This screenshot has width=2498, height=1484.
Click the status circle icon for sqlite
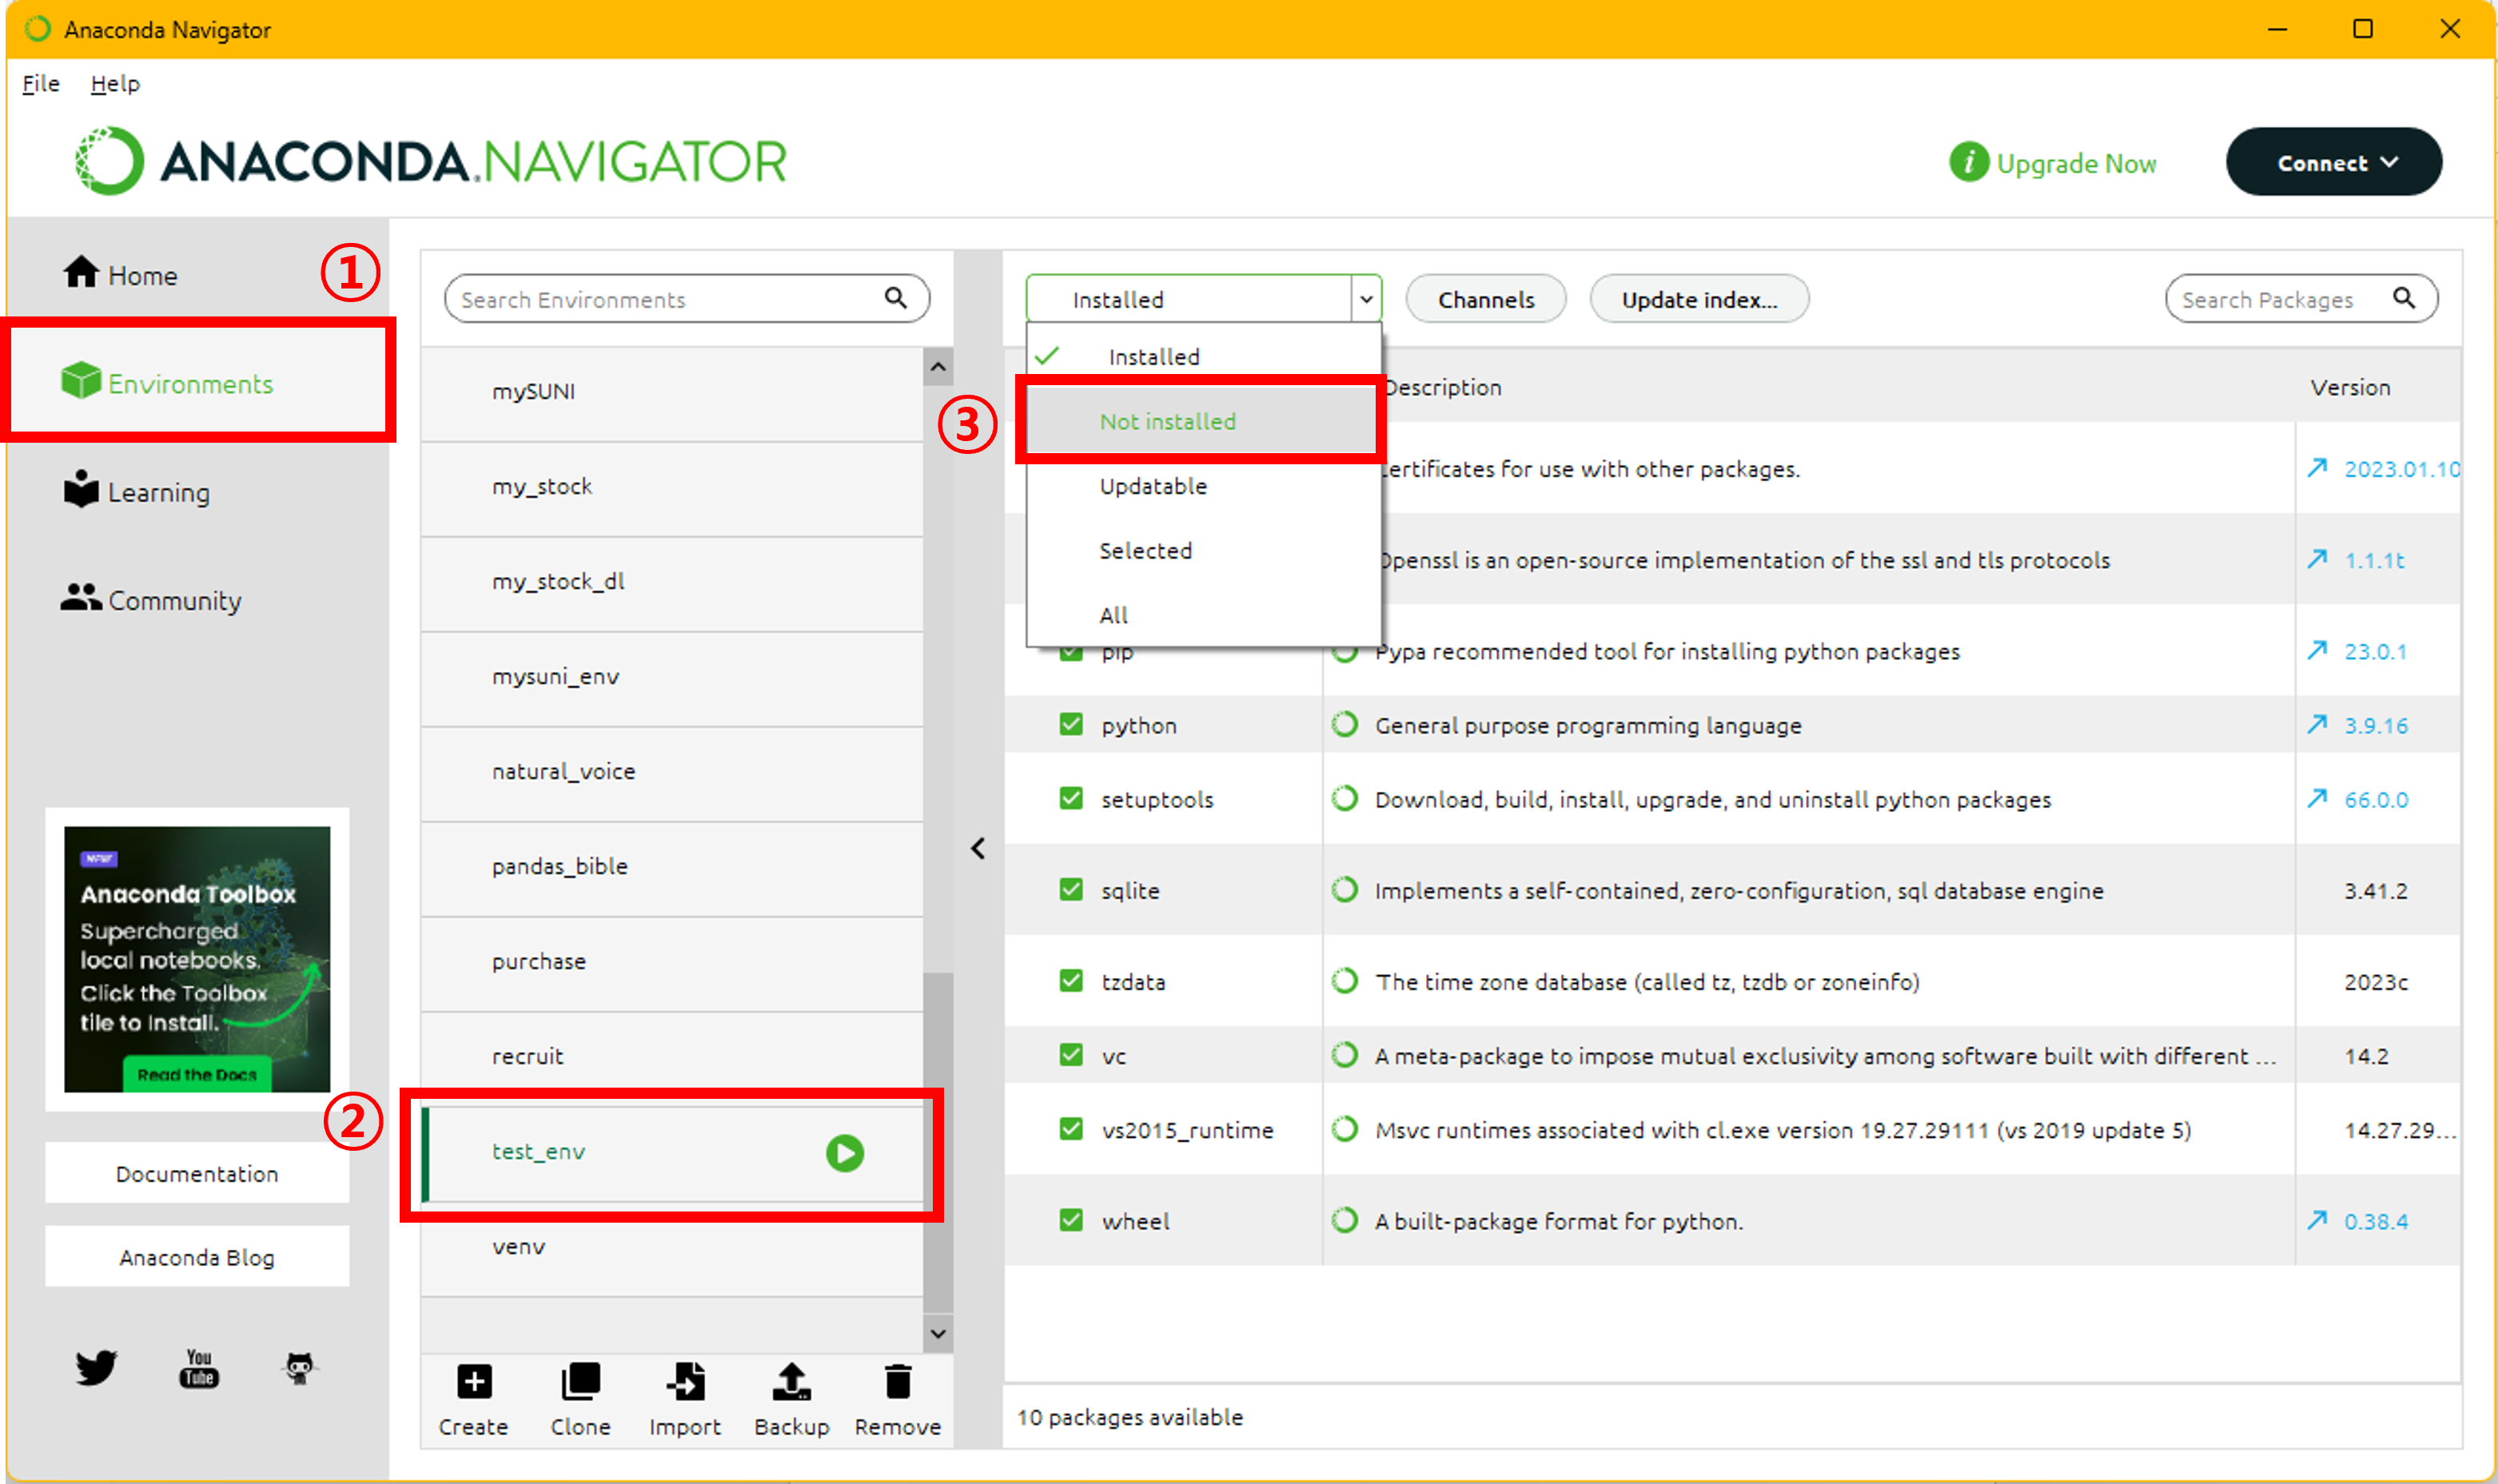pyautogui.click(x=1345, y=889)
